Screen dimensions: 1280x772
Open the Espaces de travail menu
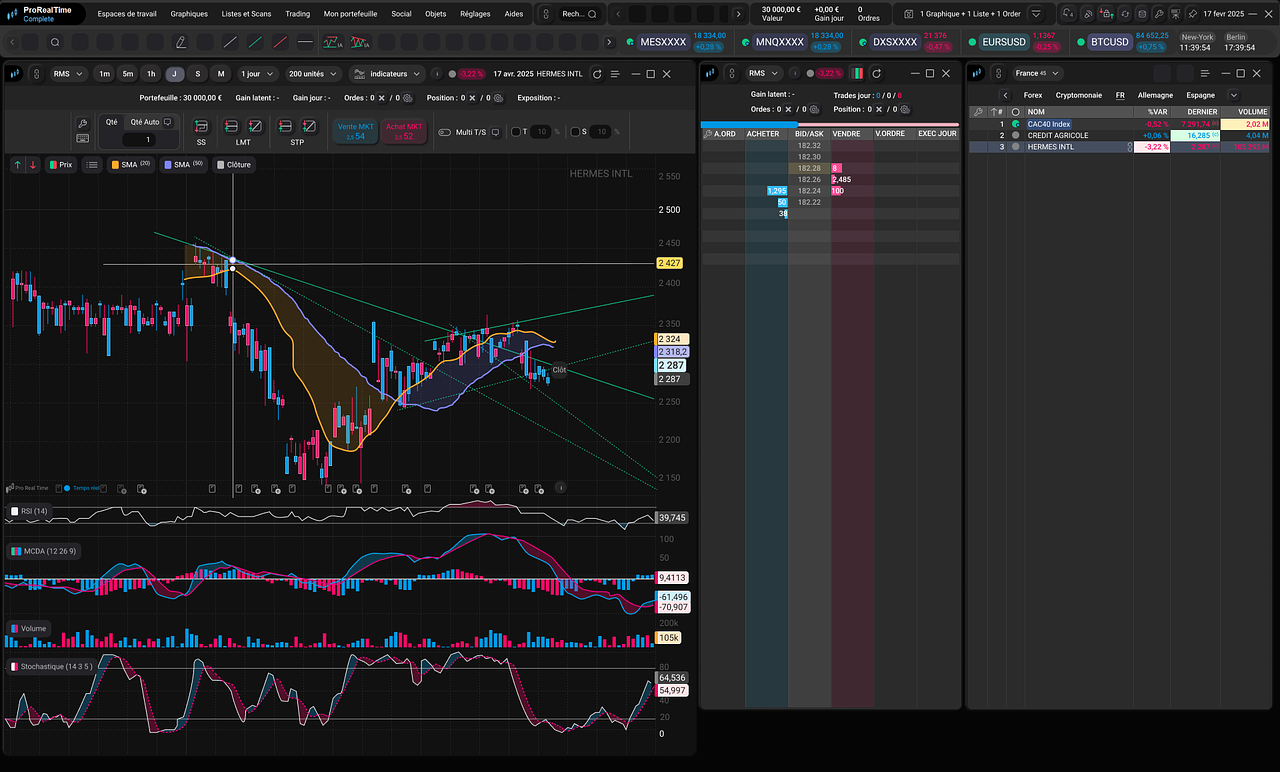click(127, 14)
